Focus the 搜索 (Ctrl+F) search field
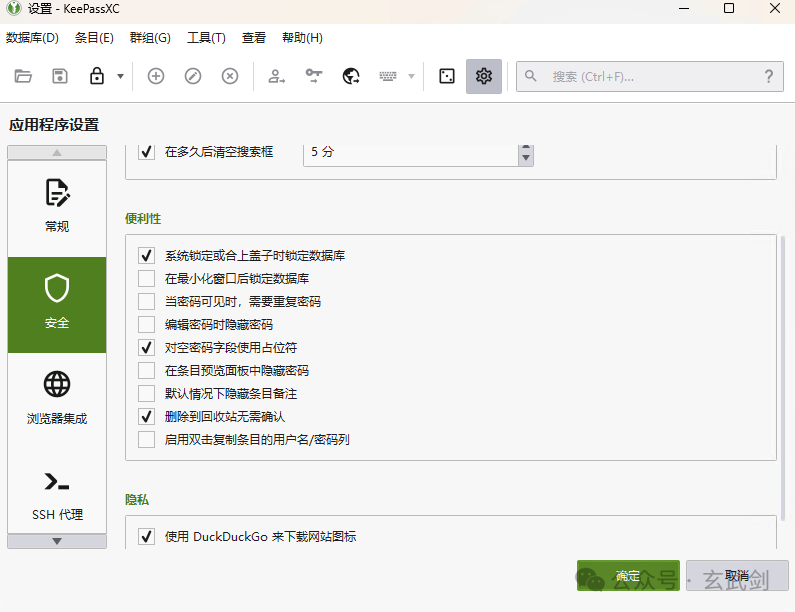The image size is (795, 612). (x=649, y=77)
